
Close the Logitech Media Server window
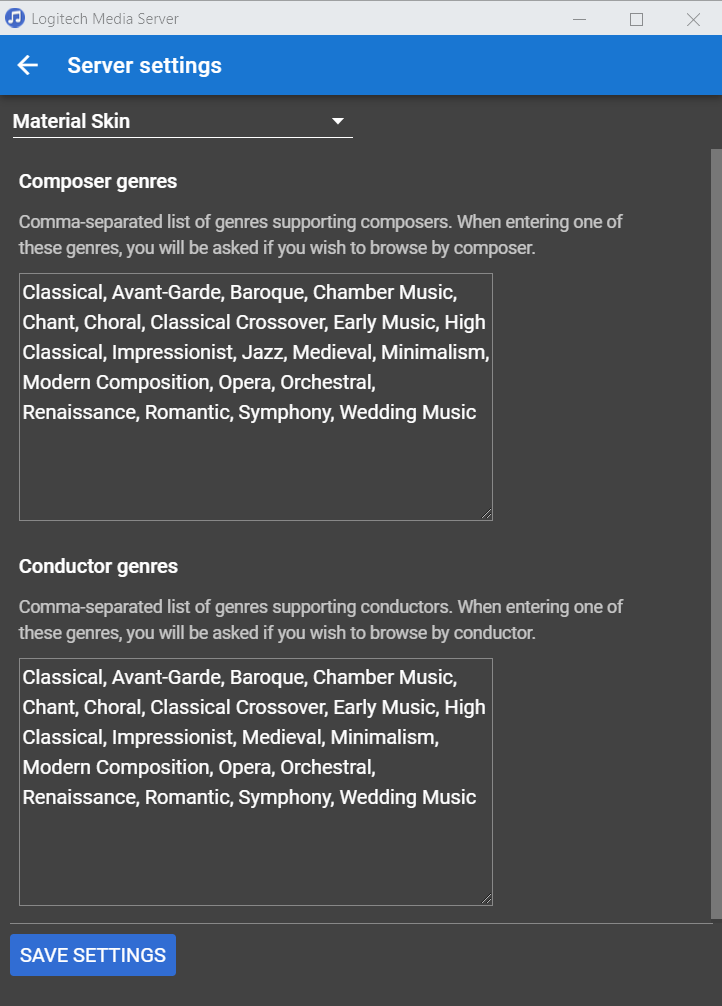[x=693, y=18]
